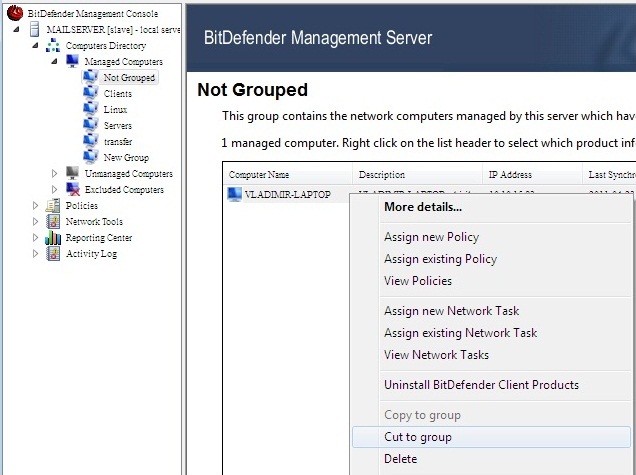Open the Reporting Center tree label
The width and height of the screenshot is (636, 475).
point(99,238)
